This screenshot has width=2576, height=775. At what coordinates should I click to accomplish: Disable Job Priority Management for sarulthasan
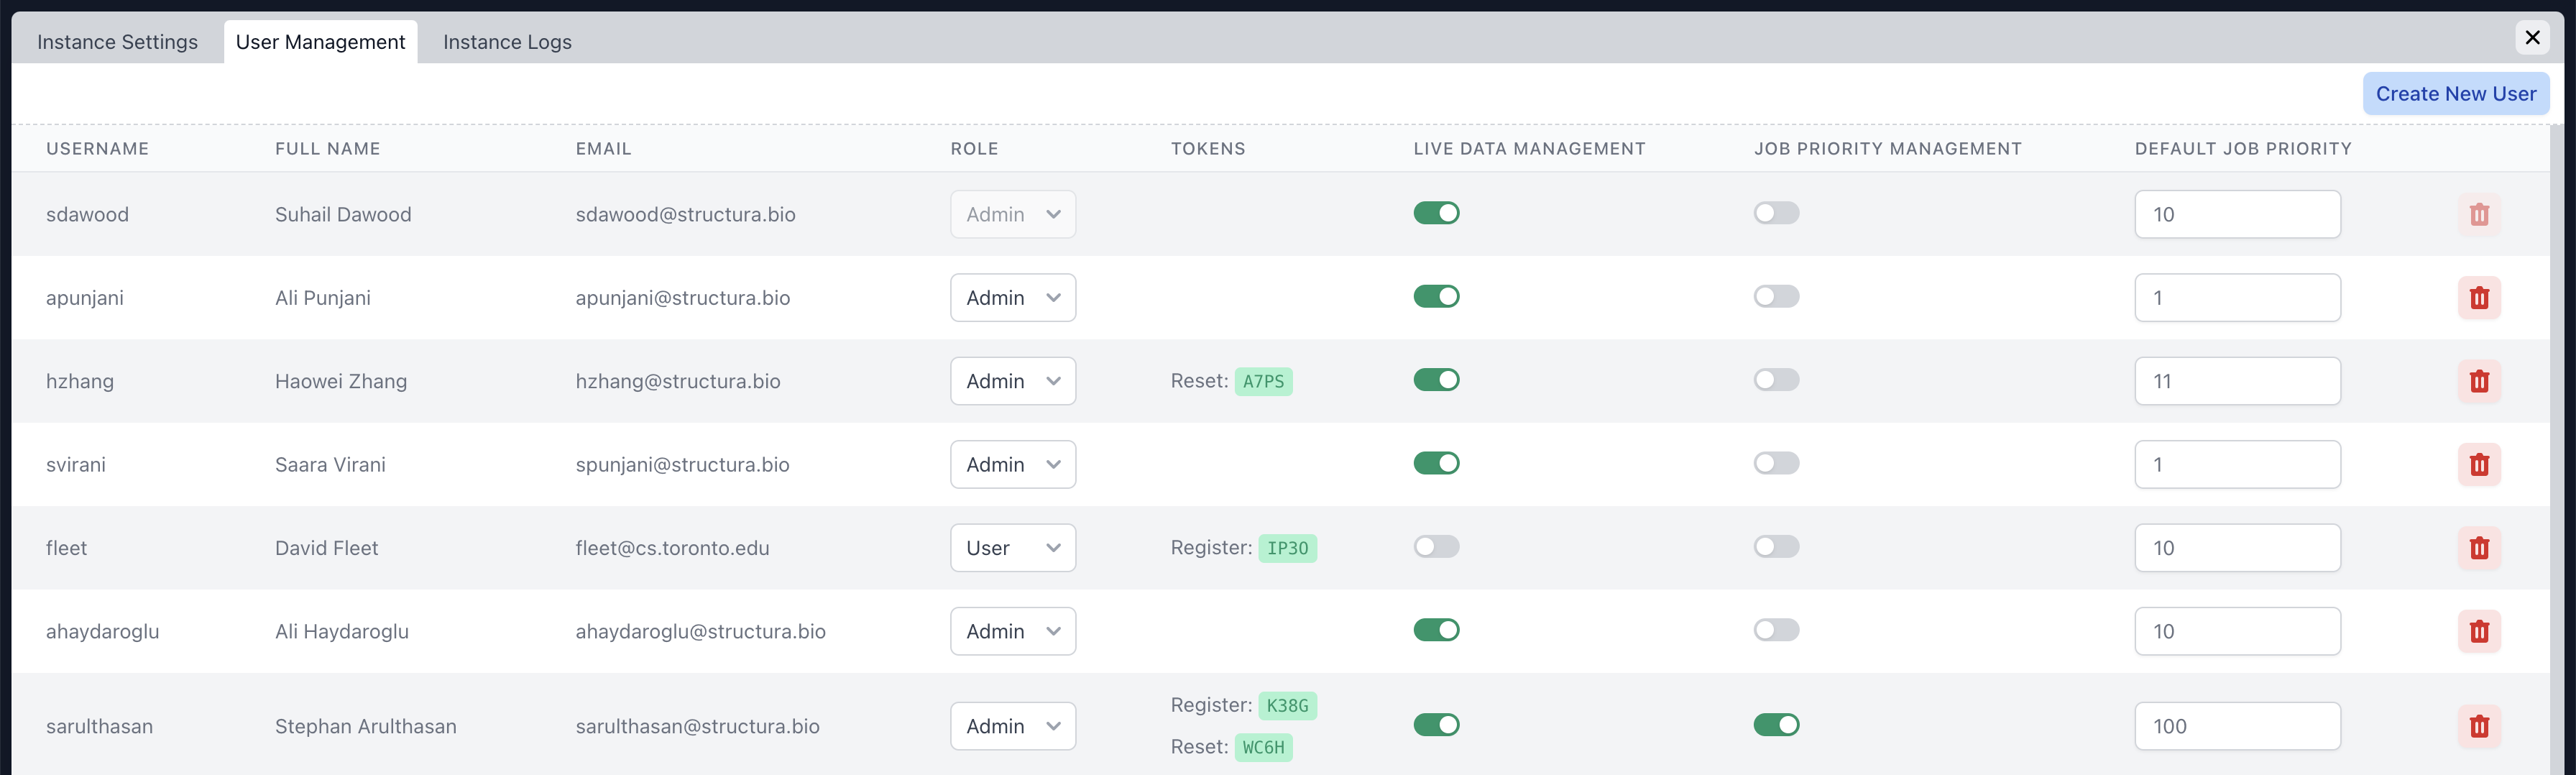click(x=1775, y=725)
